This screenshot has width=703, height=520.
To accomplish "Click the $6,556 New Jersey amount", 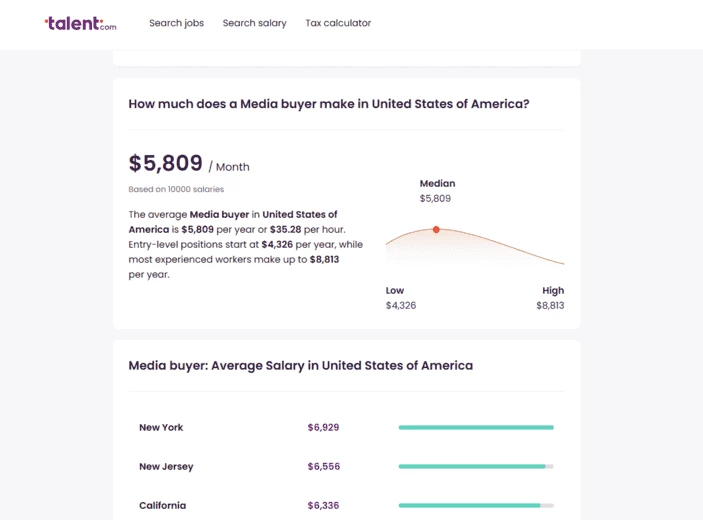I will [323, 466].
